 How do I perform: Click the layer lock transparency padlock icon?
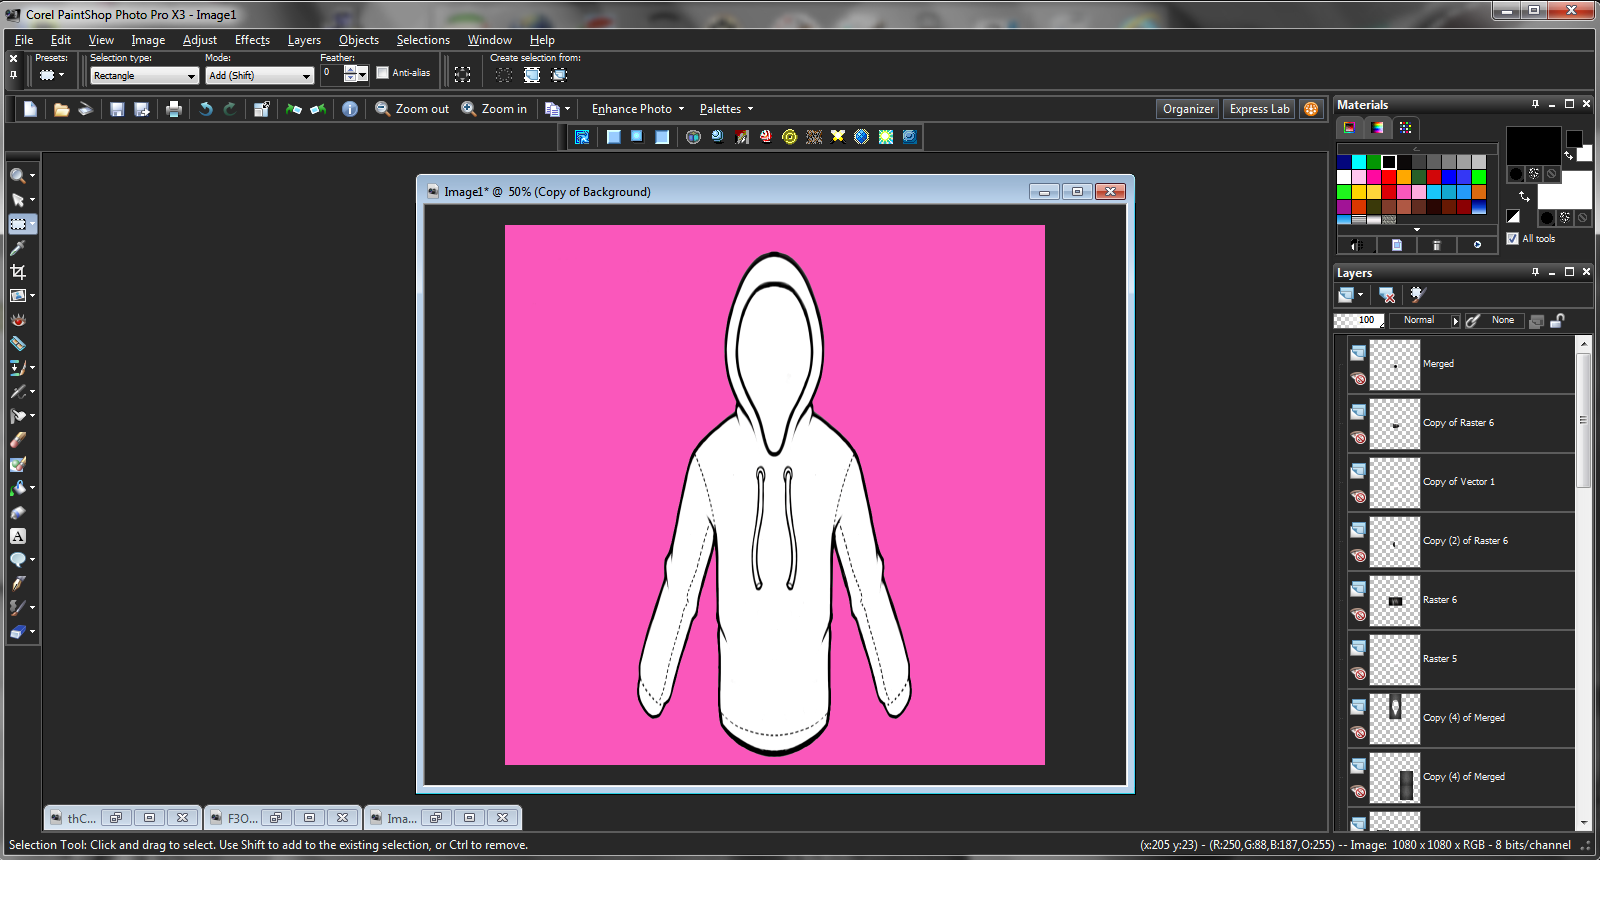click(x=1558, y=320)
